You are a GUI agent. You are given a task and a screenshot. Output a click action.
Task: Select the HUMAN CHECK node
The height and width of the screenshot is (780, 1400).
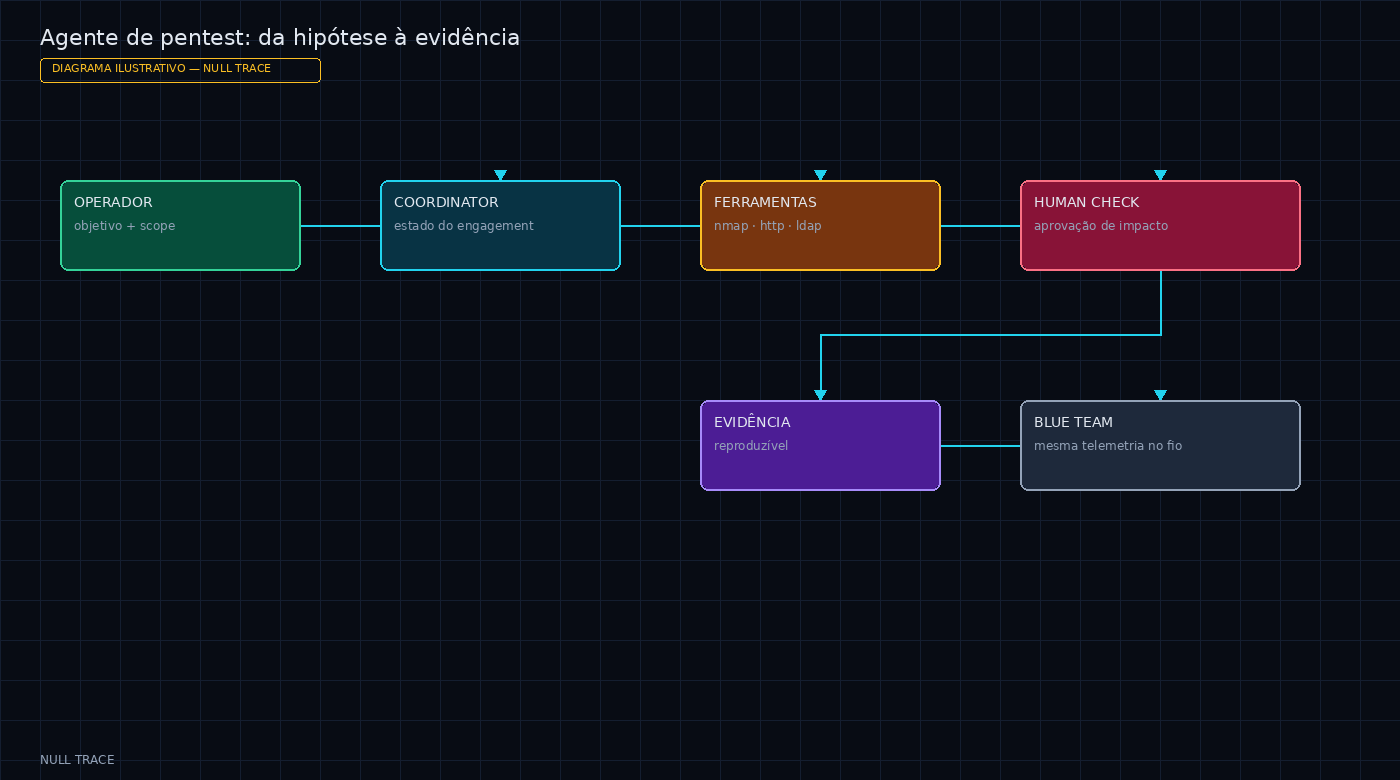[x=1160, y=225]
